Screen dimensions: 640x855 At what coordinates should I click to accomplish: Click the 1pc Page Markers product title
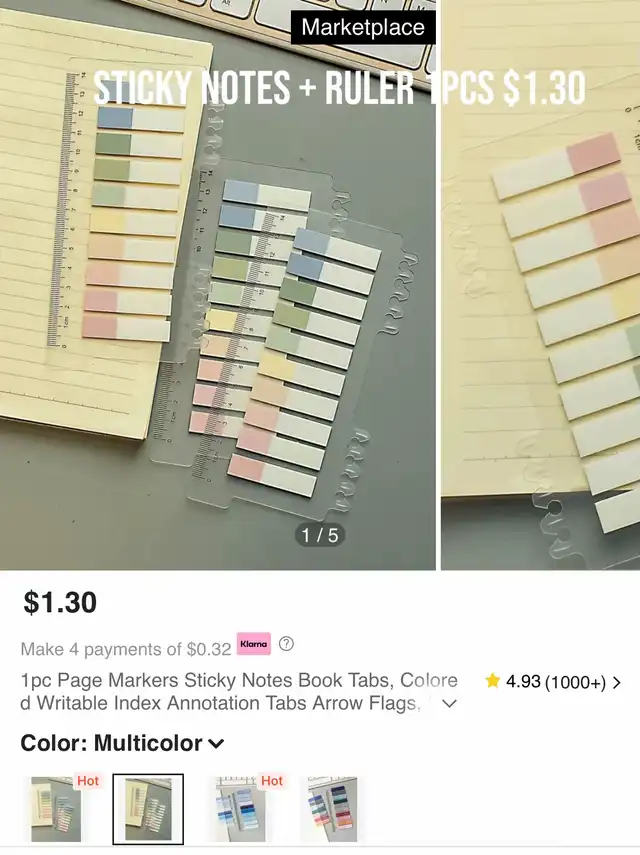pos(239,691)
